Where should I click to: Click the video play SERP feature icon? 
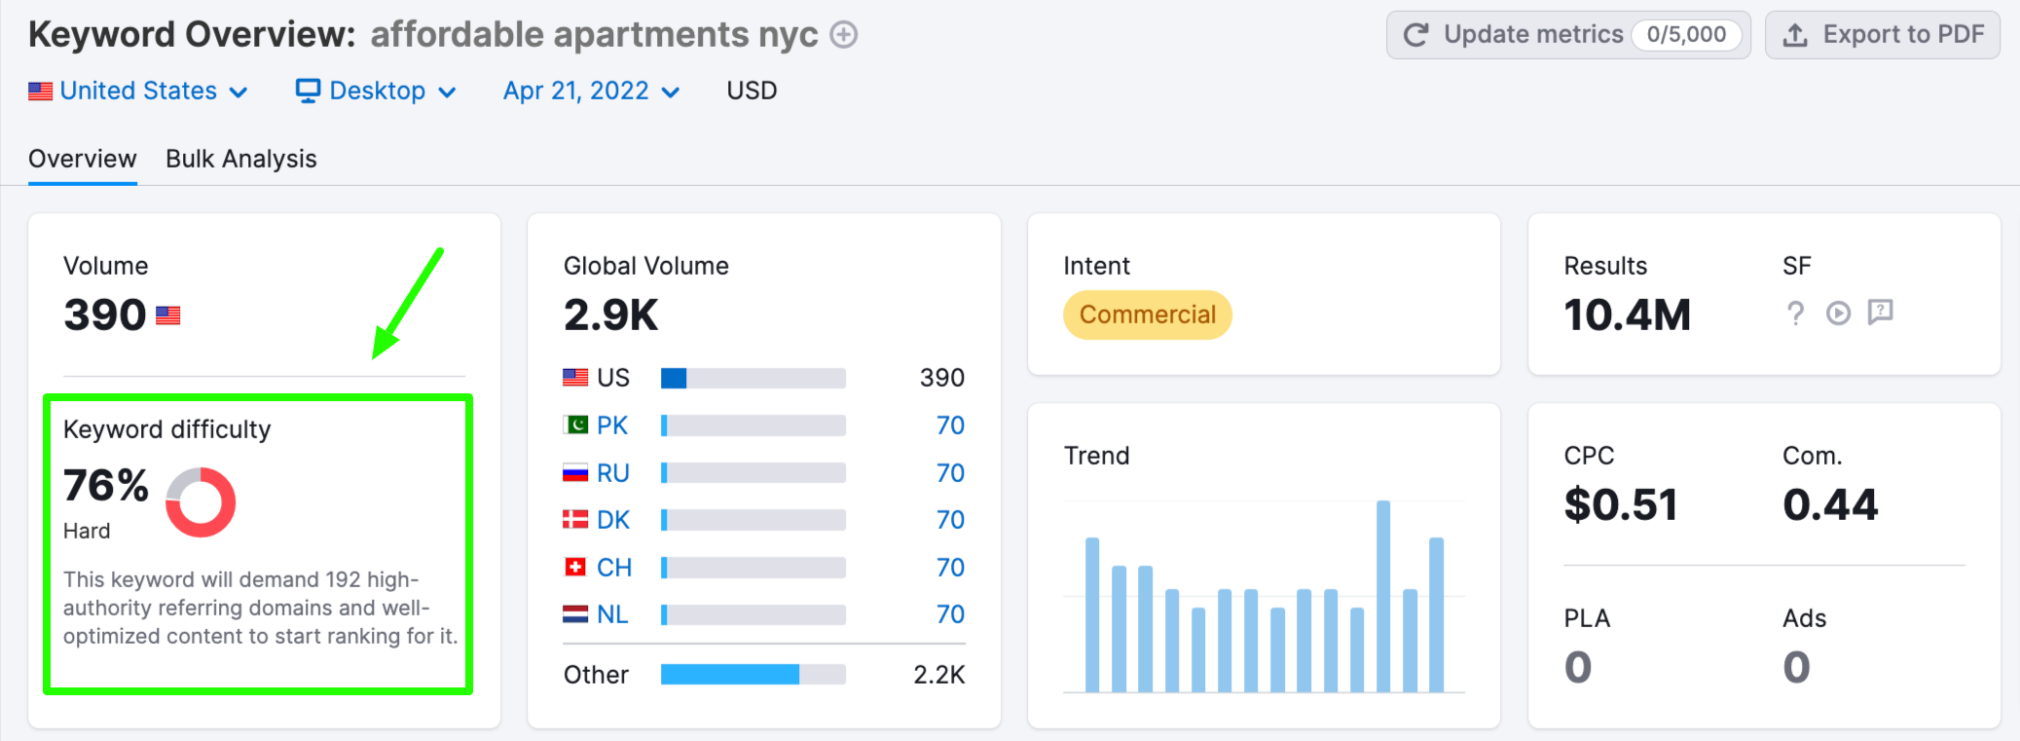tap(1838, 314)
